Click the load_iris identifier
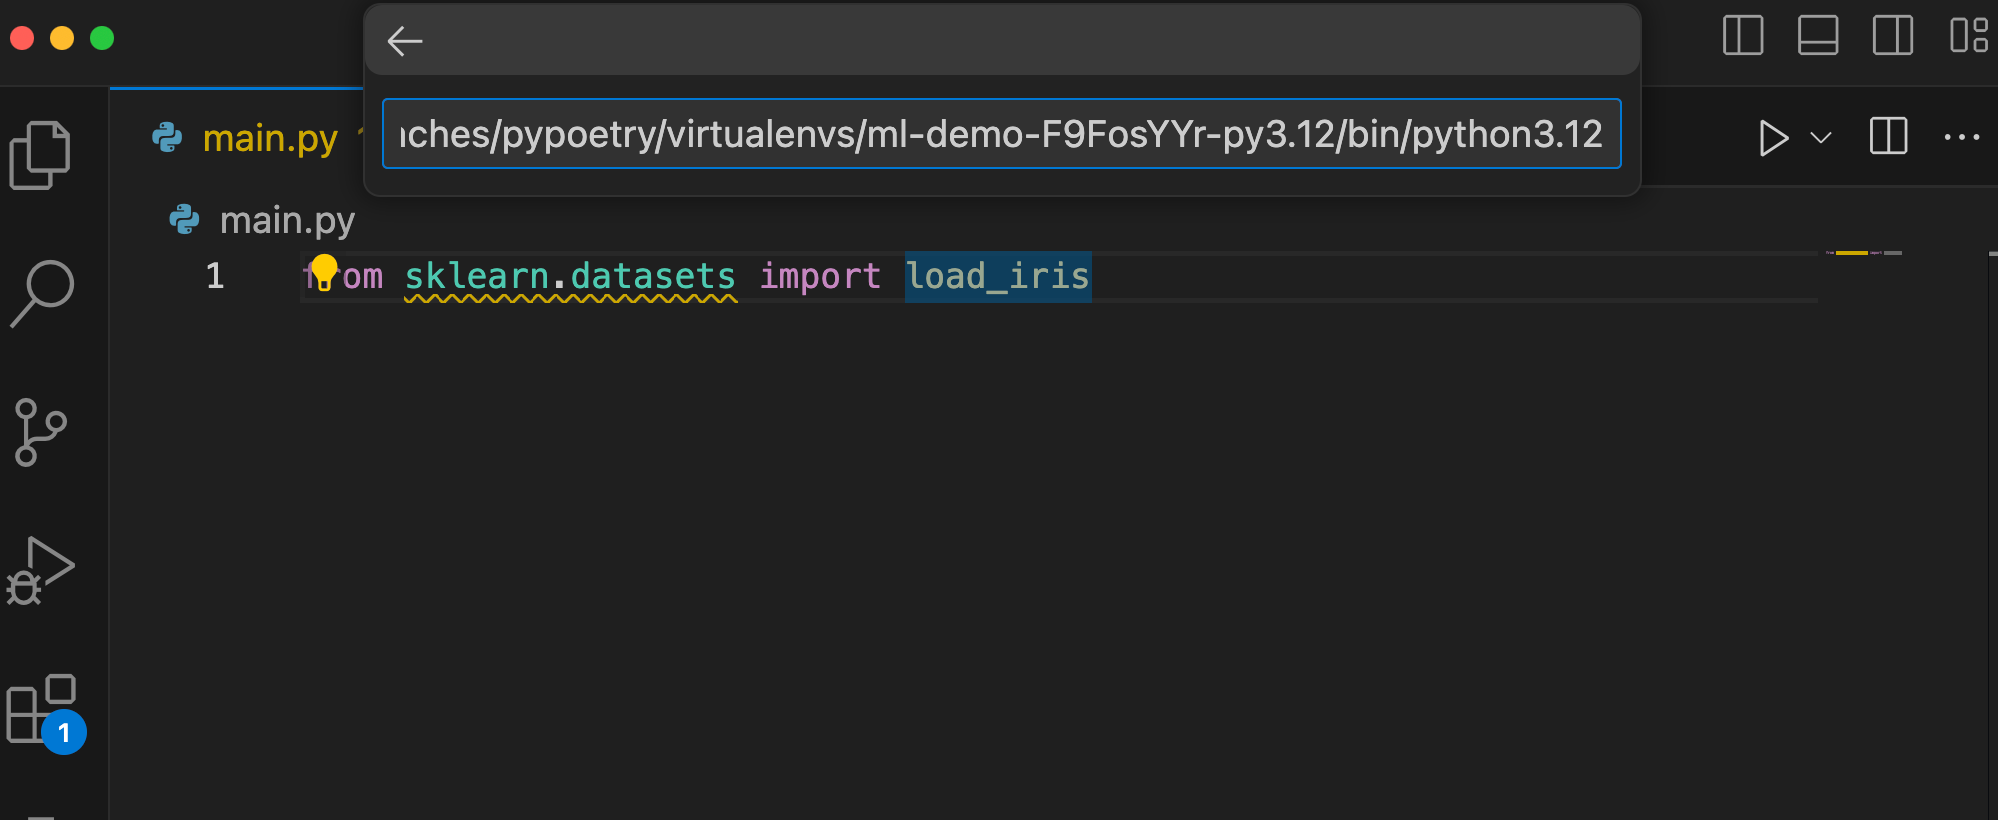Viewport: 1998px width, 820px height. 997,276
